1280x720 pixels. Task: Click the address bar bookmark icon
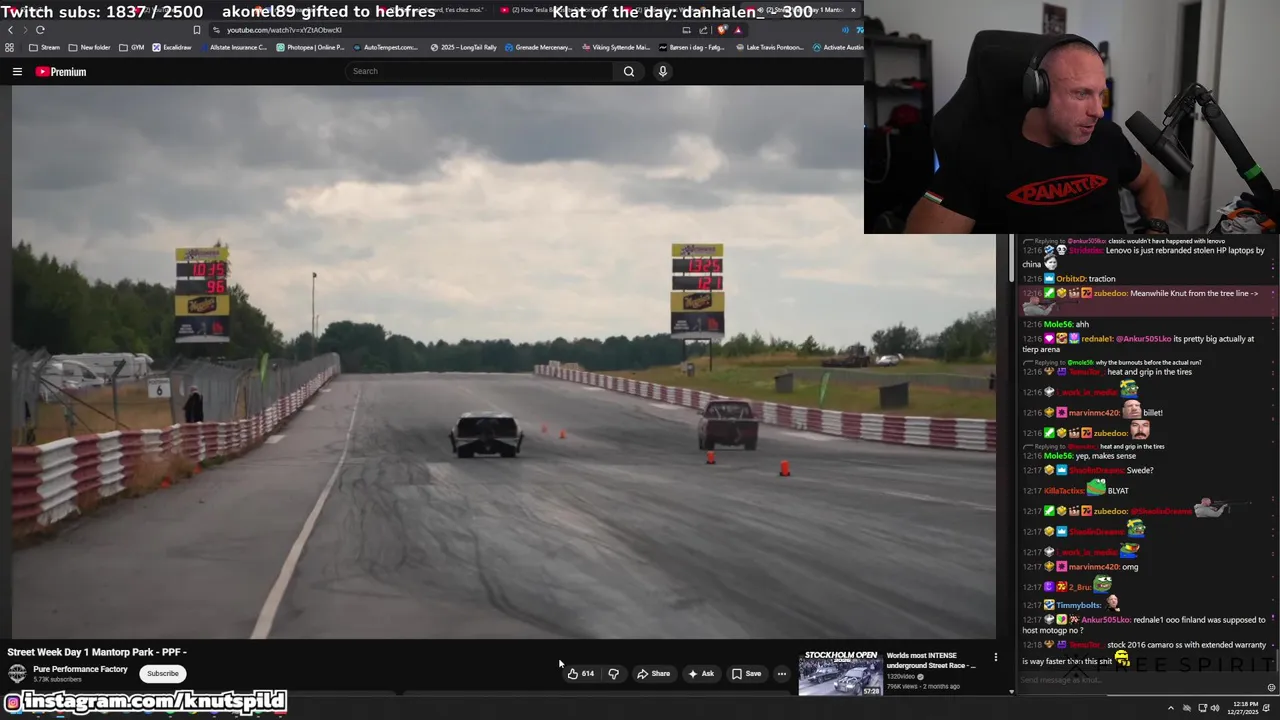197,30
